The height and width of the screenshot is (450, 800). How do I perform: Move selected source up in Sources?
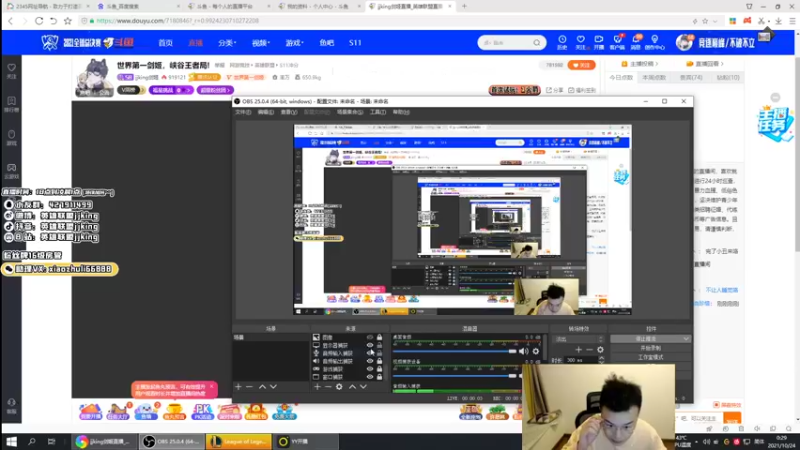point(352,387)
